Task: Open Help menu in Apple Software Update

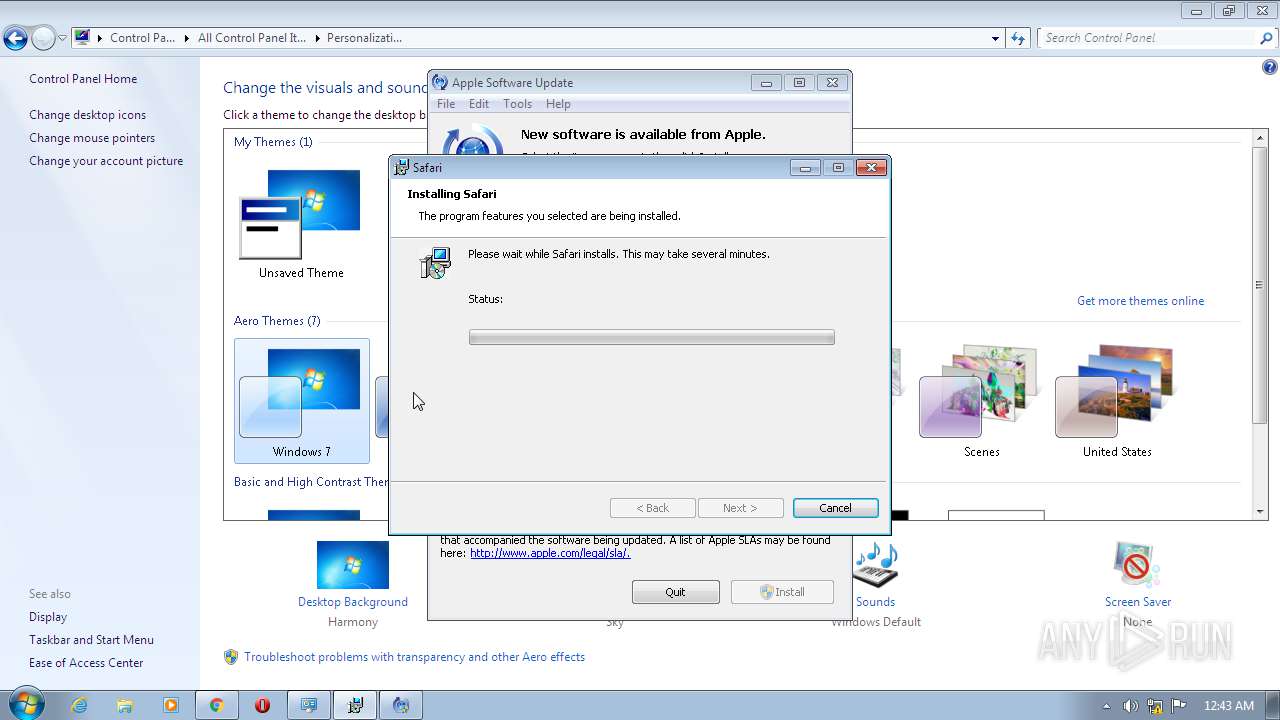Action: 558,104
